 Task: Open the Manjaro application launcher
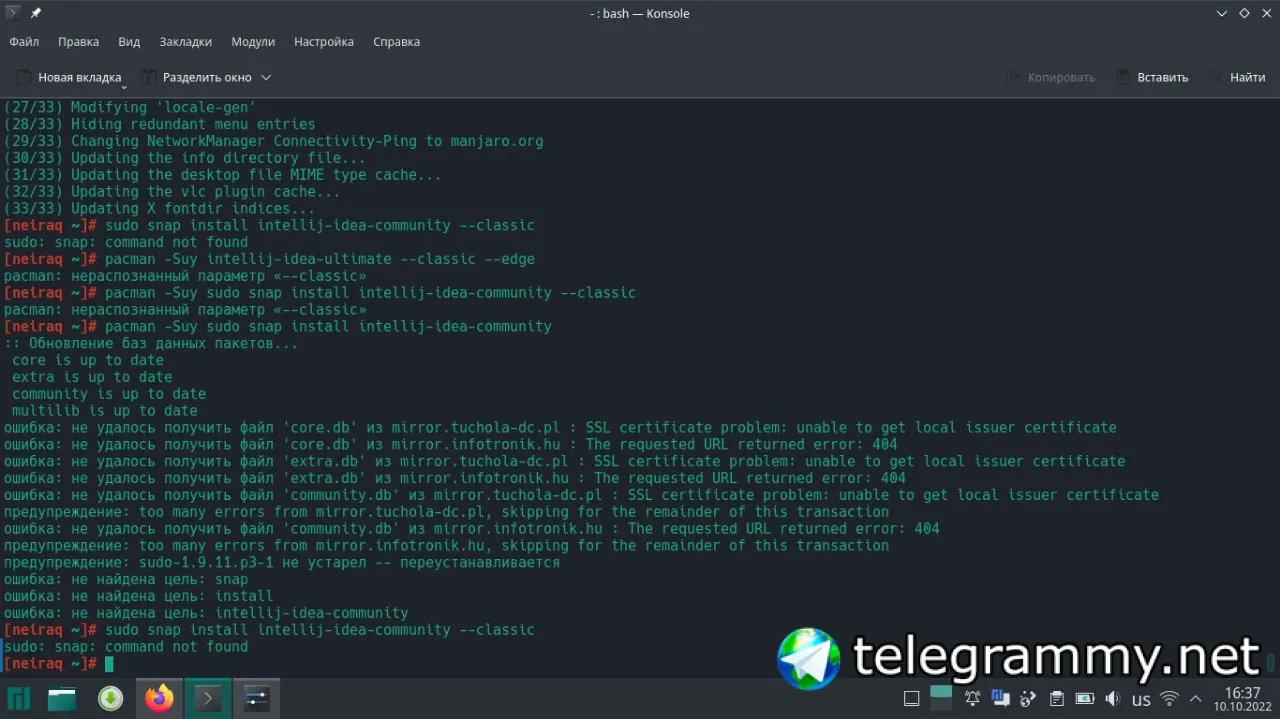(19, 697)
